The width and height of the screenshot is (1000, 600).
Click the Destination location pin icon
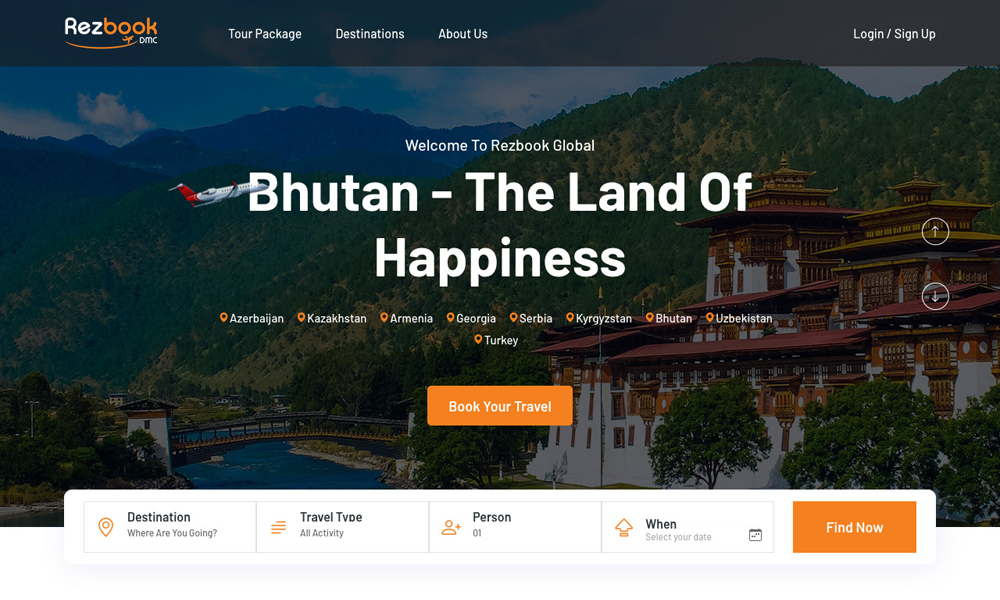coord(106,527)
